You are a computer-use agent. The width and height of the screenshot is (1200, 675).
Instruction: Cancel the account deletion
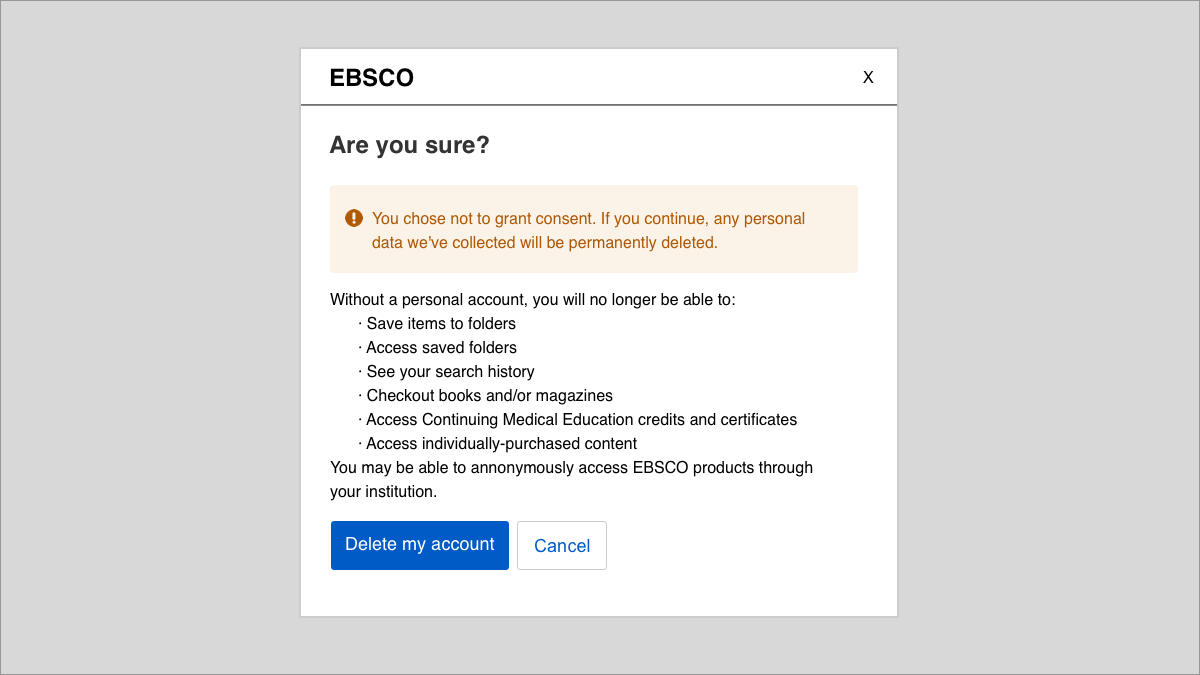click(x=562, y=545)
